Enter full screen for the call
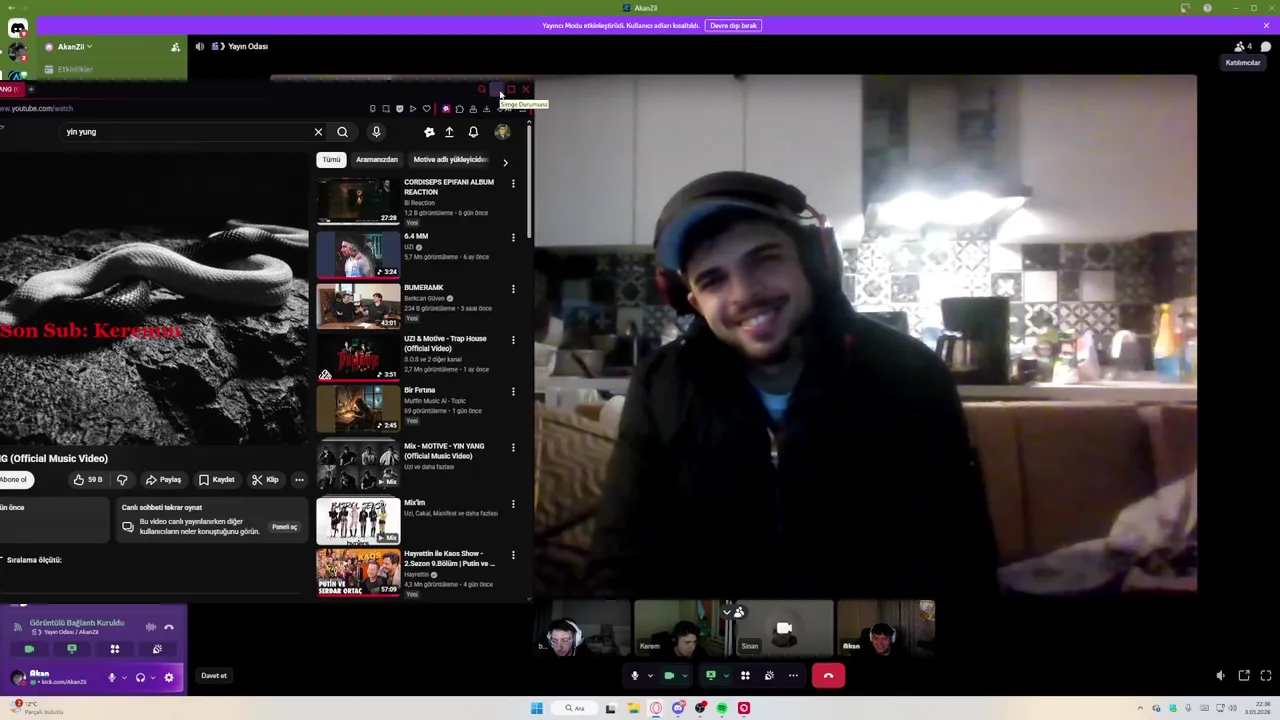1280x720 pixels. pyautogui.click(x=1266, y=676)
